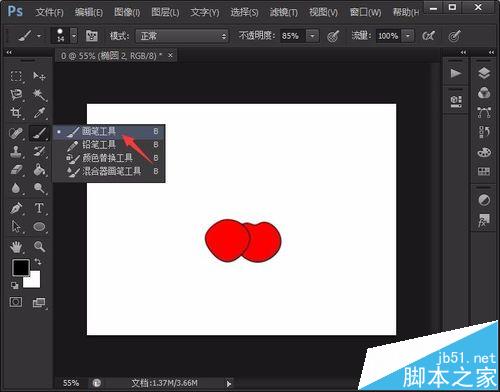Viewport: 500px width, 392px height.
Task: Click the background white color swatch
Action: click(34, 282)
